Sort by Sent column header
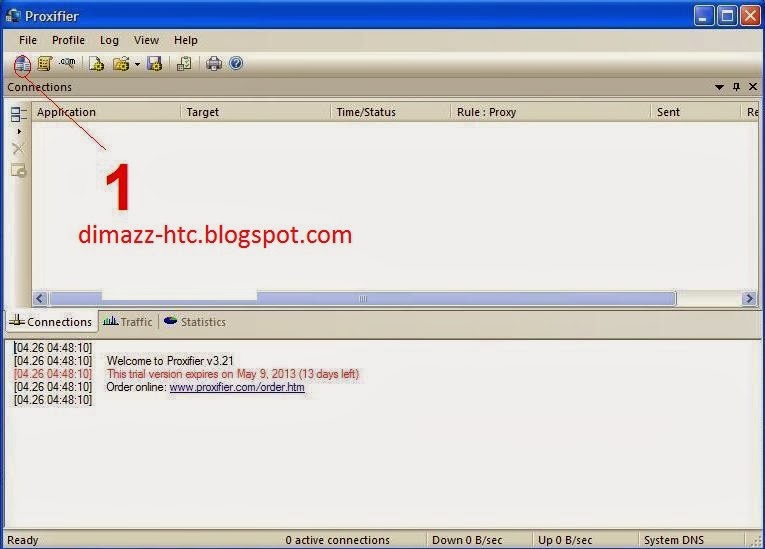Screen dimensions: 765x549 (696, 112)
